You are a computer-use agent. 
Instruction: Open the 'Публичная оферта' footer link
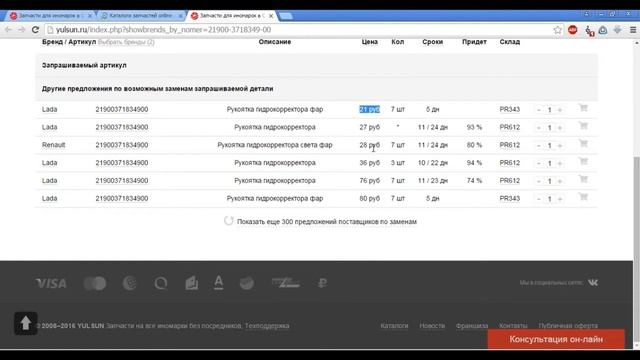pyautogui.click(x=568, y=326)
